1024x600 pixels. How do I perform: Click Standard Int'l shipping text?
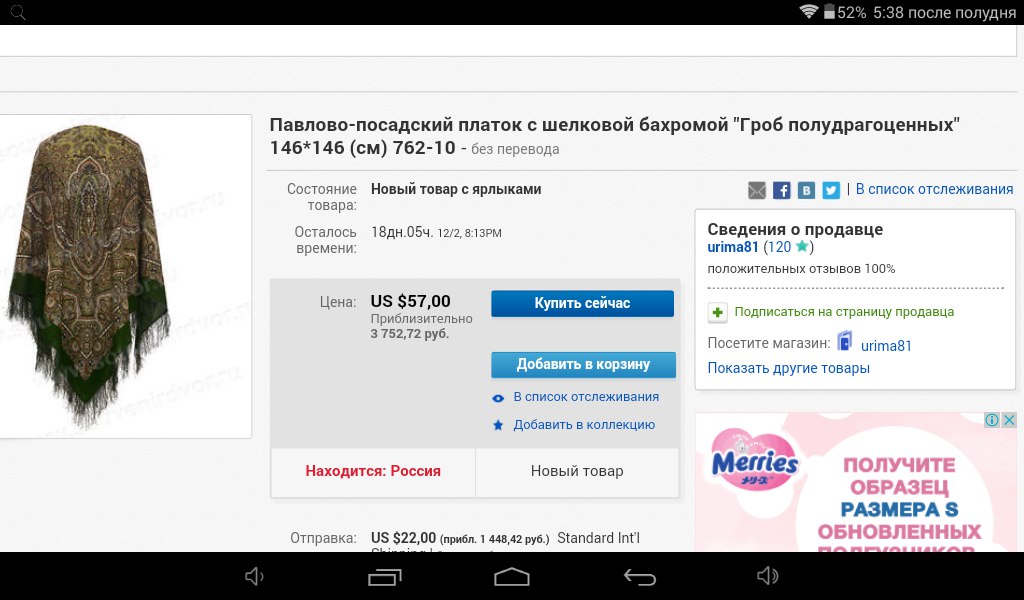coord(598,538)
